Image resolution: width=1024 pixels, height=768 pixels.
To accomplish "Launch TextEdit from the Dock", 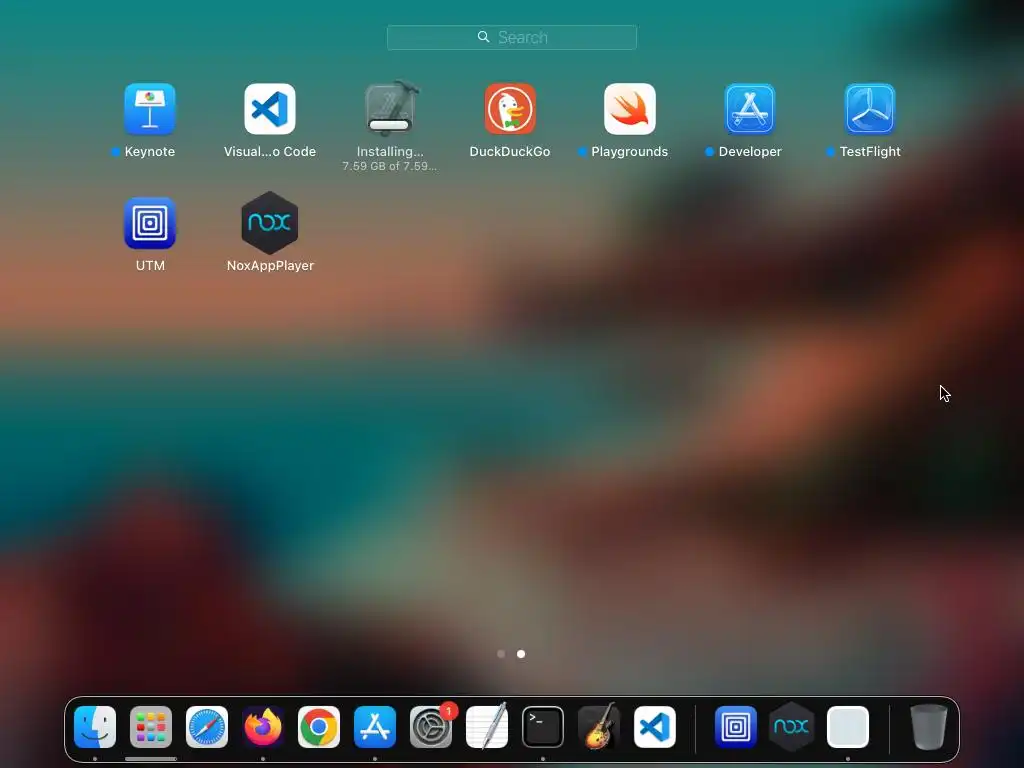I will (x=487, y=727).
